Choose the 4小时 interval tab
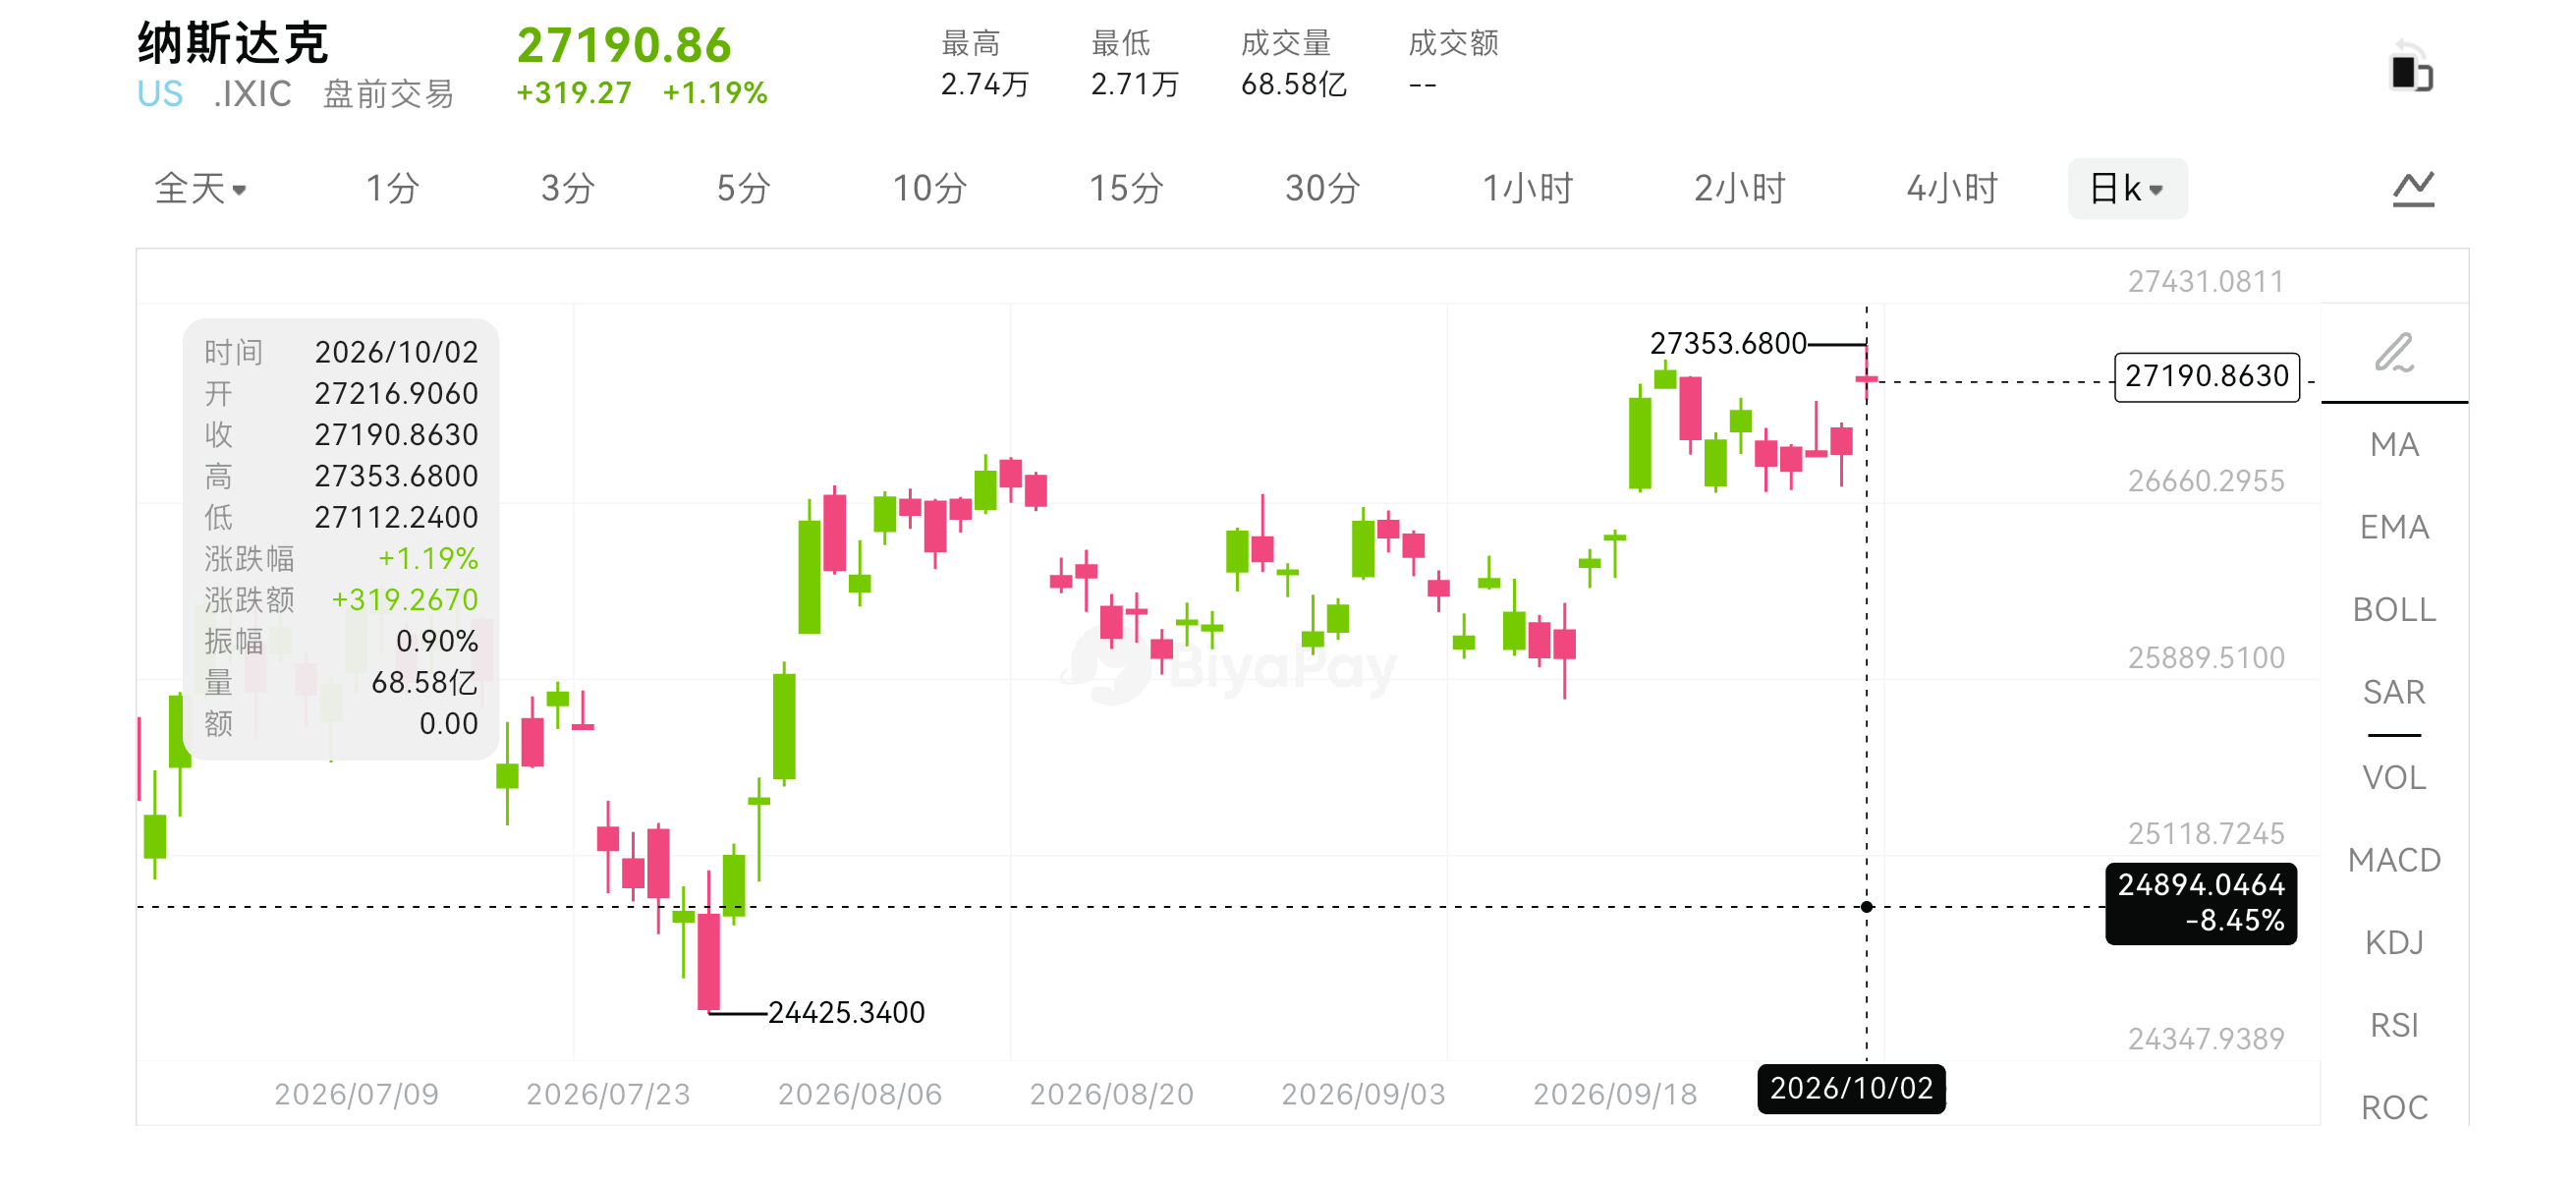 [1951, 188]
